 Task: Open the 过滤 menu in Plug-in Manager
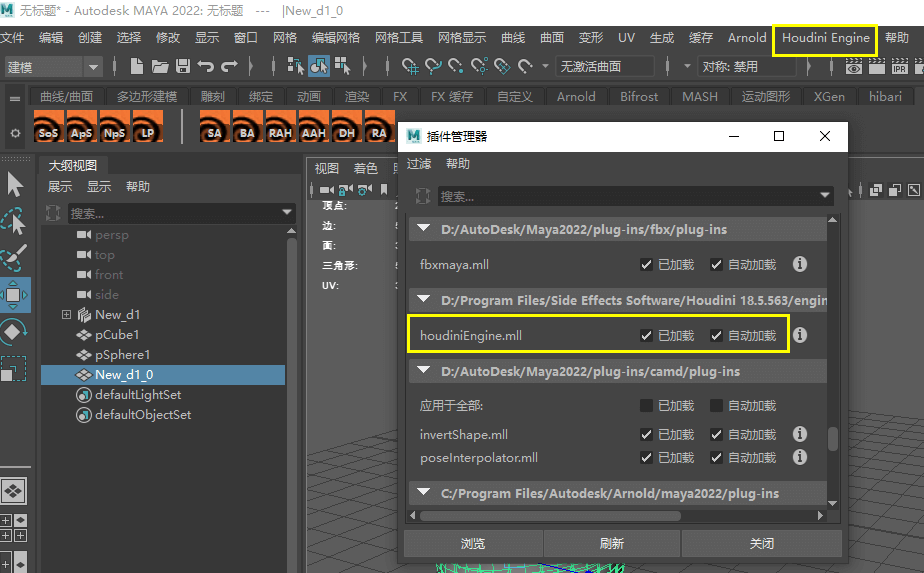pos(419,164)
